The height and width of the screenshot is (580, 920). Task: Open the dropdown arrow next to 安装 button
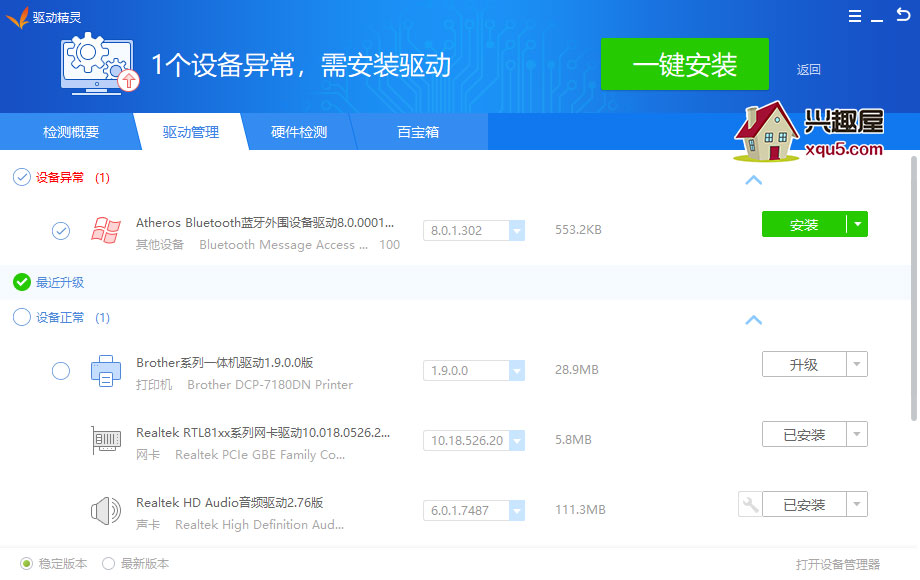coord(857,224)
